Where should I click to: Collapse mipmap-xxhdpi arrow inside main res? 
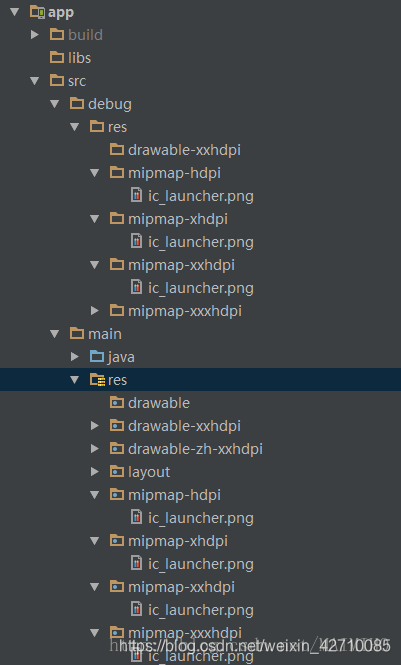(95, 587)
